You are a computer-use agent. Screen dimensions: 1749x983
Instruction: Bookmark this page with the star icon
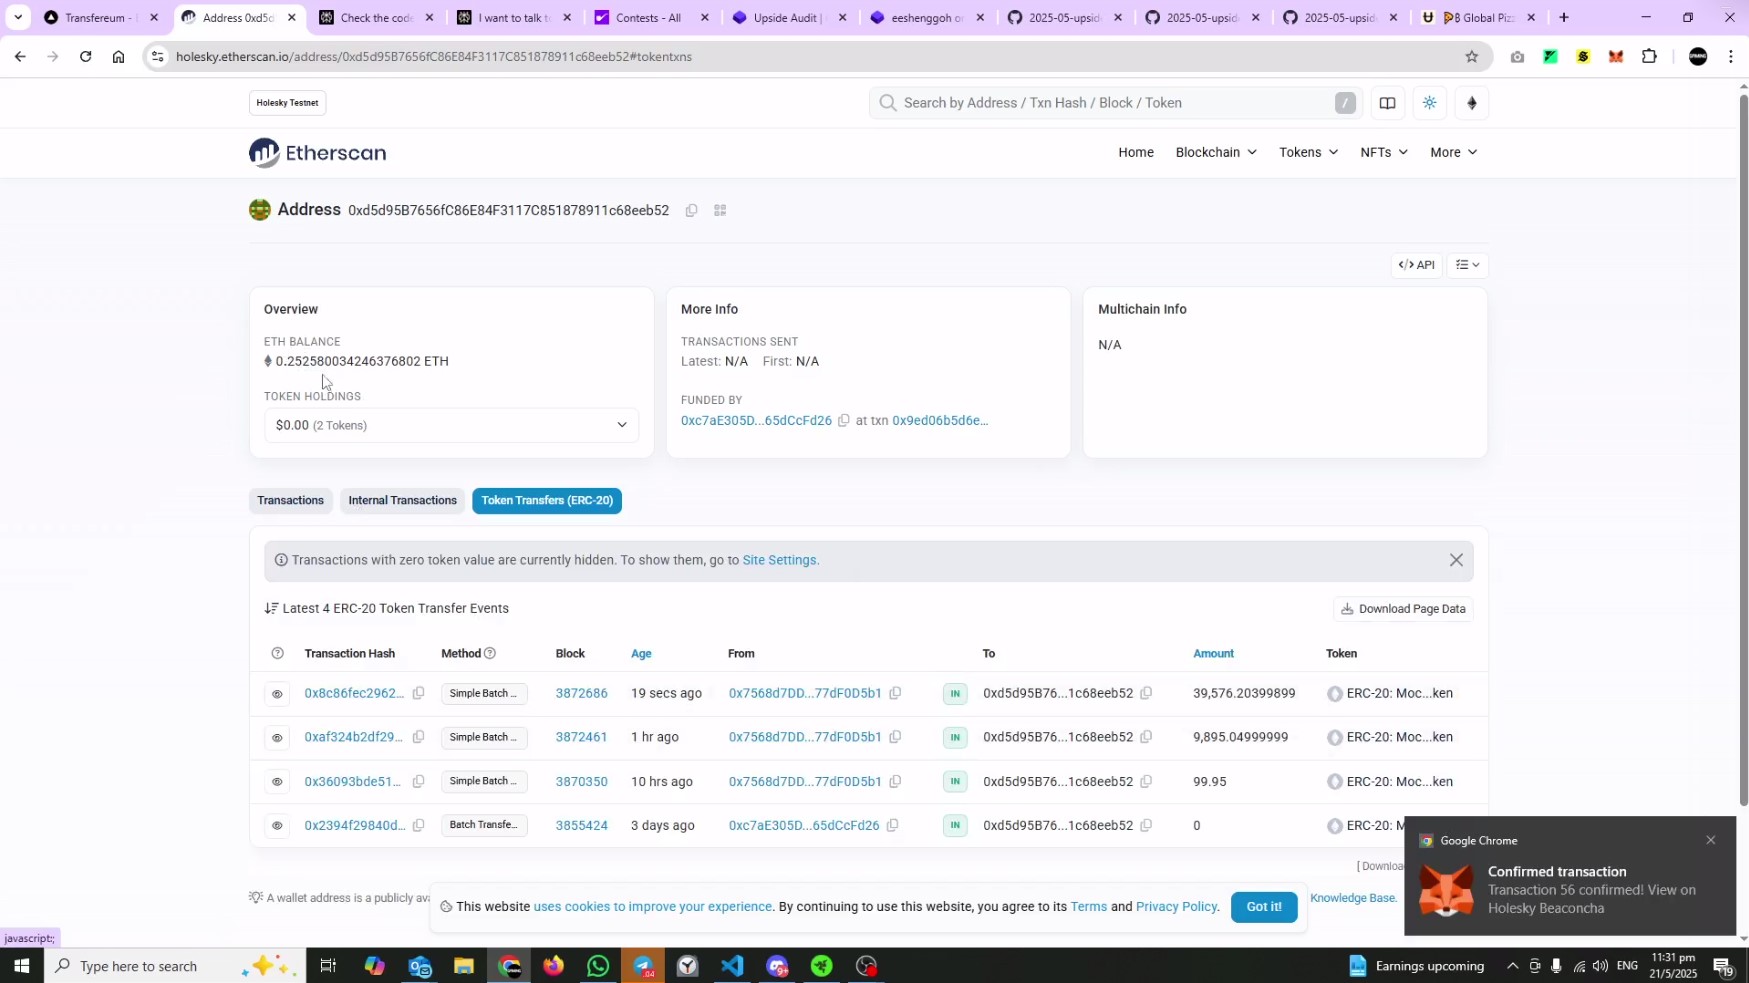(x=1472, y=57)
